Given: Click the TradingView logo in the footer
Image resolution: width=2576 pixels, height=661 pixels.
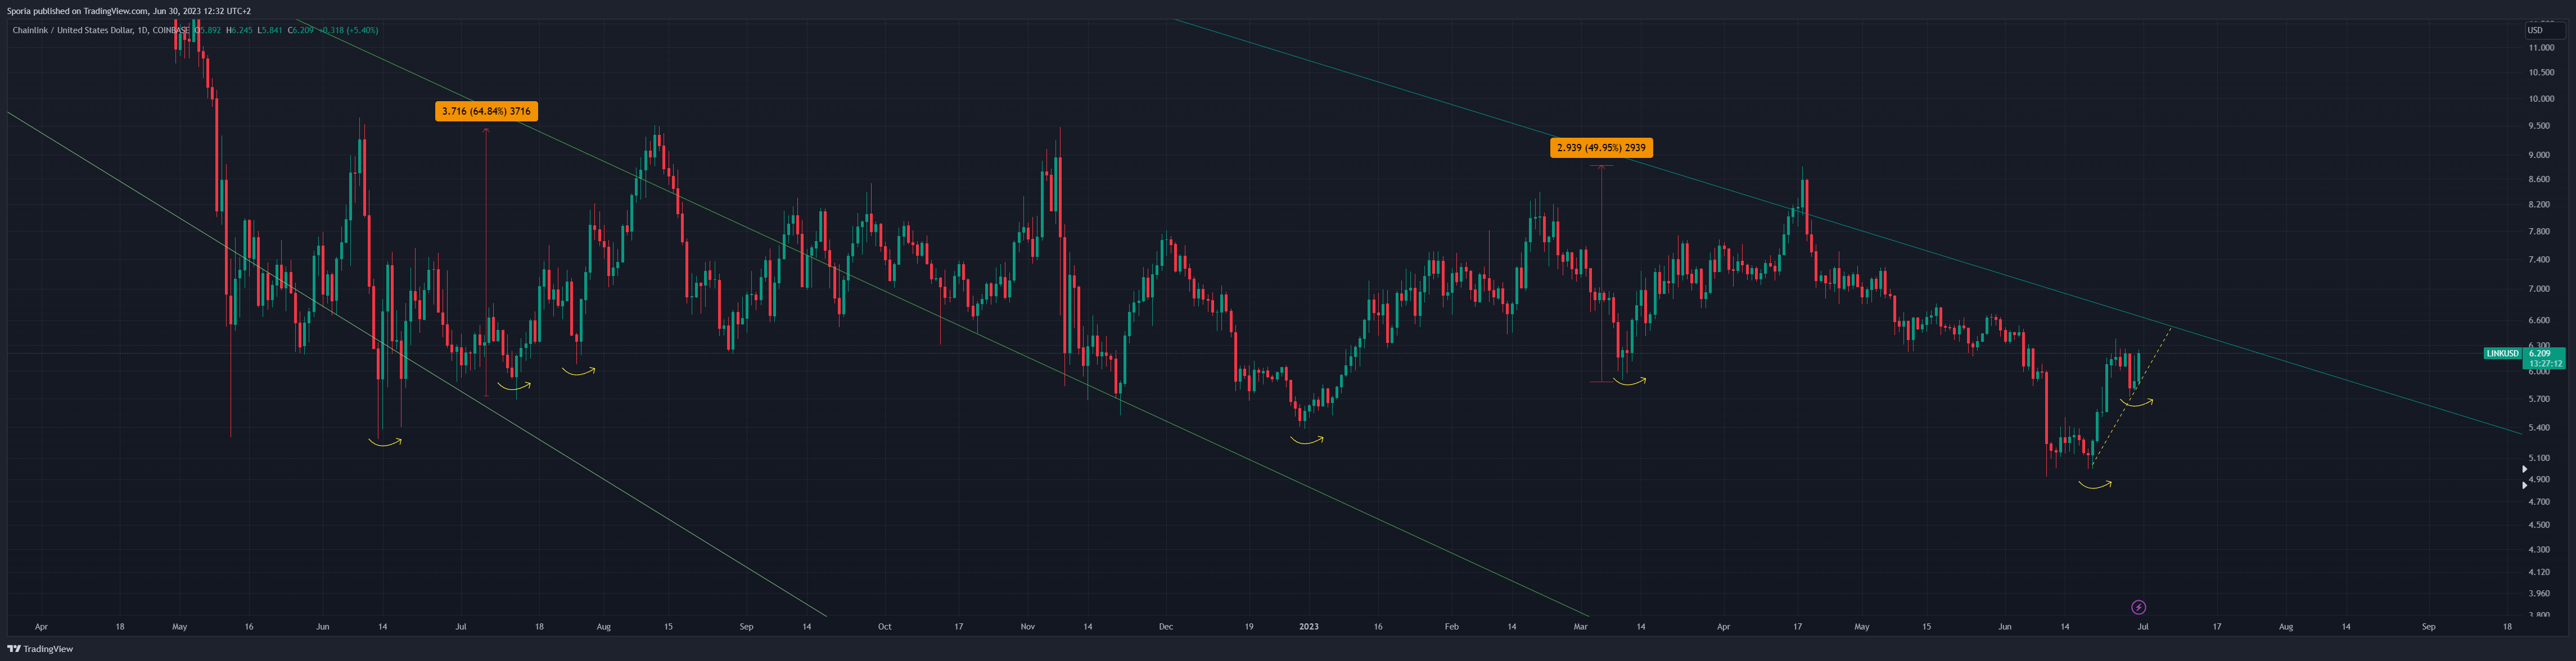Looking at the screenshot, I should coord(40,649).
